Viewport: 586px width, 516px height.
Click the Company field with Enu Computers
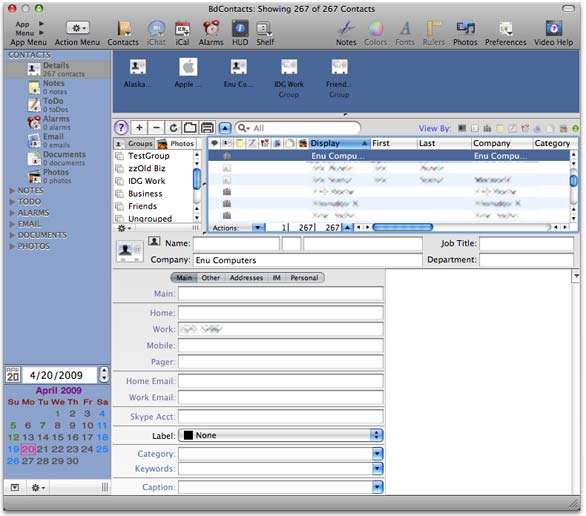coord(308,260)
